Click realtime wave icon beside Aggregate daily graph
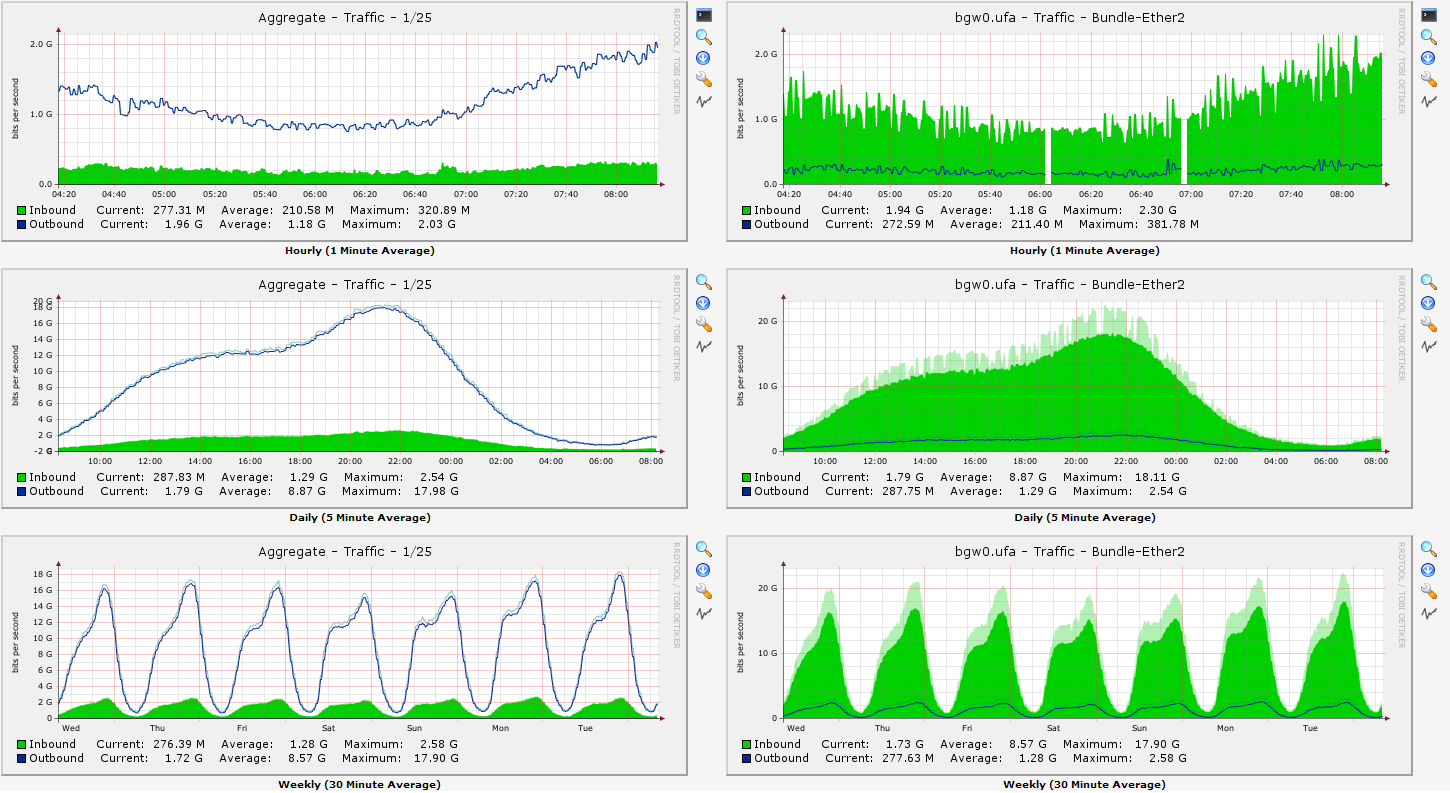 704,346
